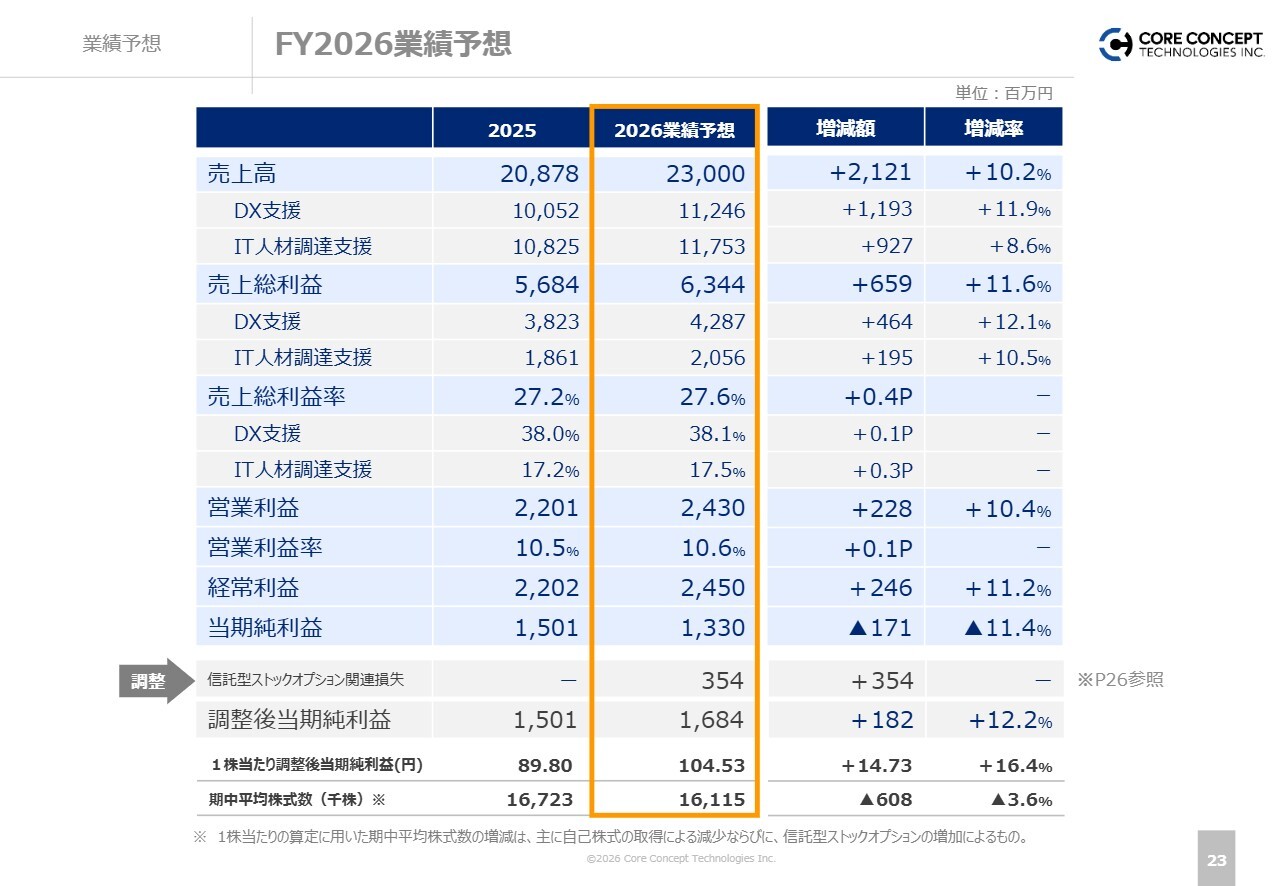Click the 23,000 sales forecast value
1280x886 pixels.
(705, 173)
